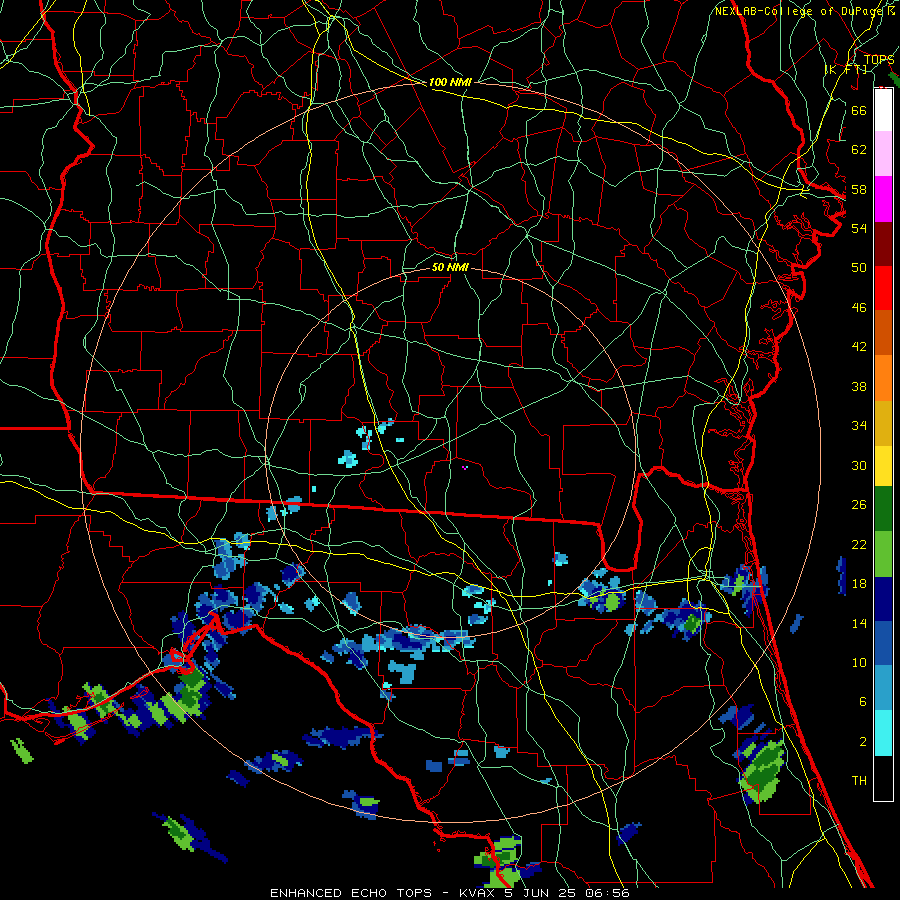Image resolution: width=900 pixels, height=900 pixels.
Task: Click the 2 value on the legend scale
Action: [862, 742]
